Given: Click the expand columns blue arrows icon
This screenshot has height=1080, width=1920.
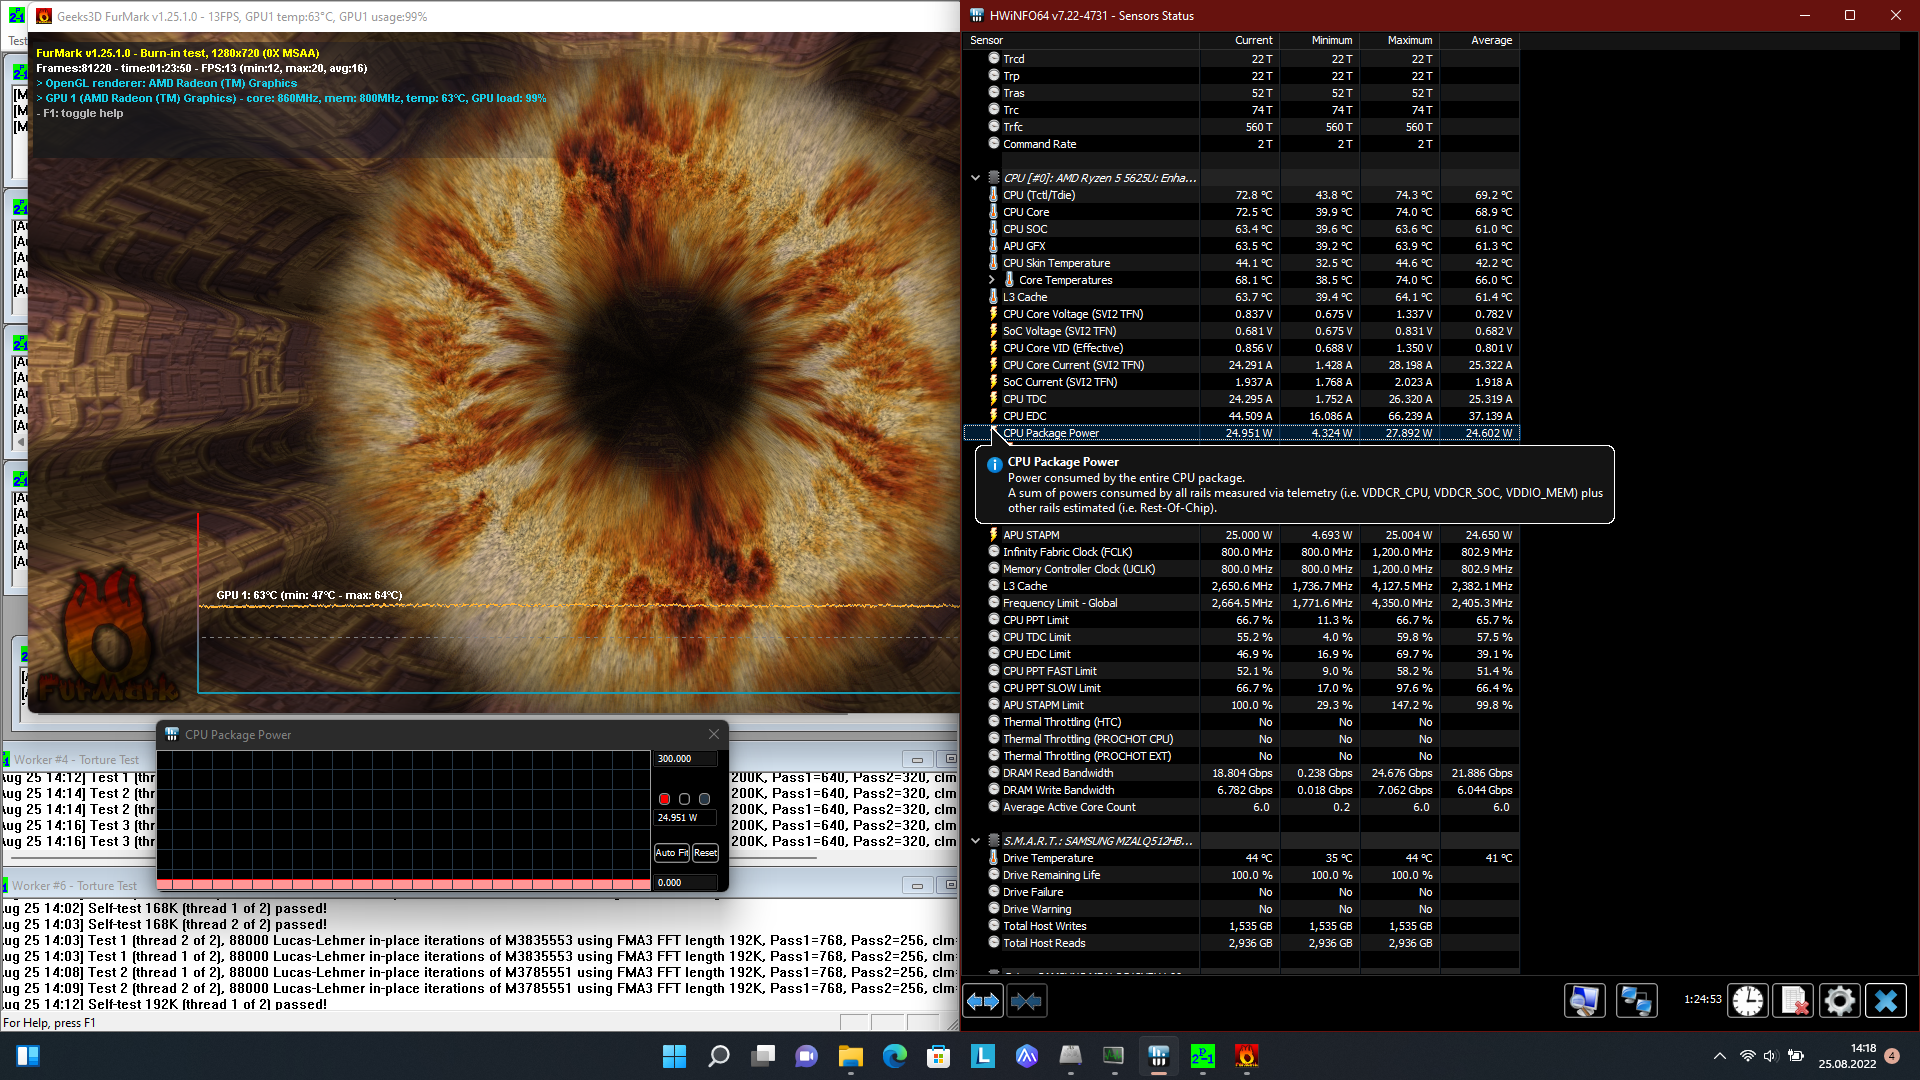Looking at the screenshot, I should pyautogui.click(x=983, y=1001).
